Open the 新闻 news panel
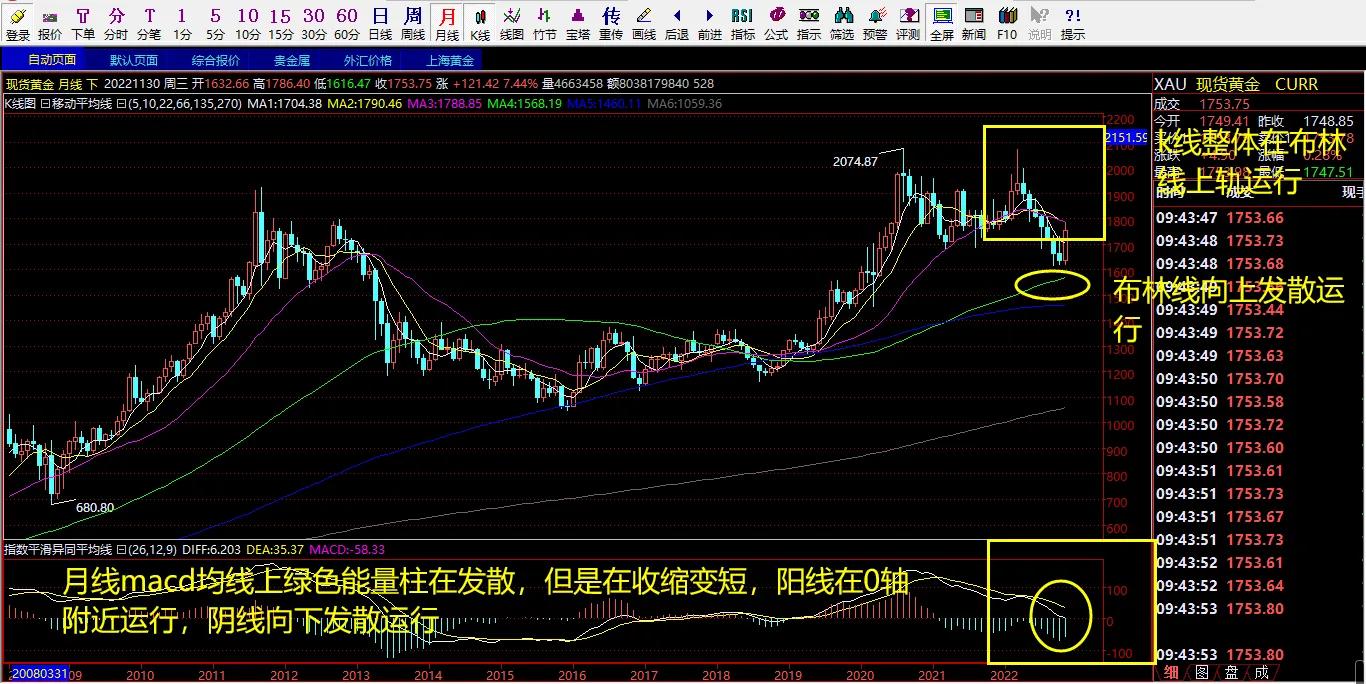Image resolution: width=1366 pixels, height=684 pixels. [973, 20]
